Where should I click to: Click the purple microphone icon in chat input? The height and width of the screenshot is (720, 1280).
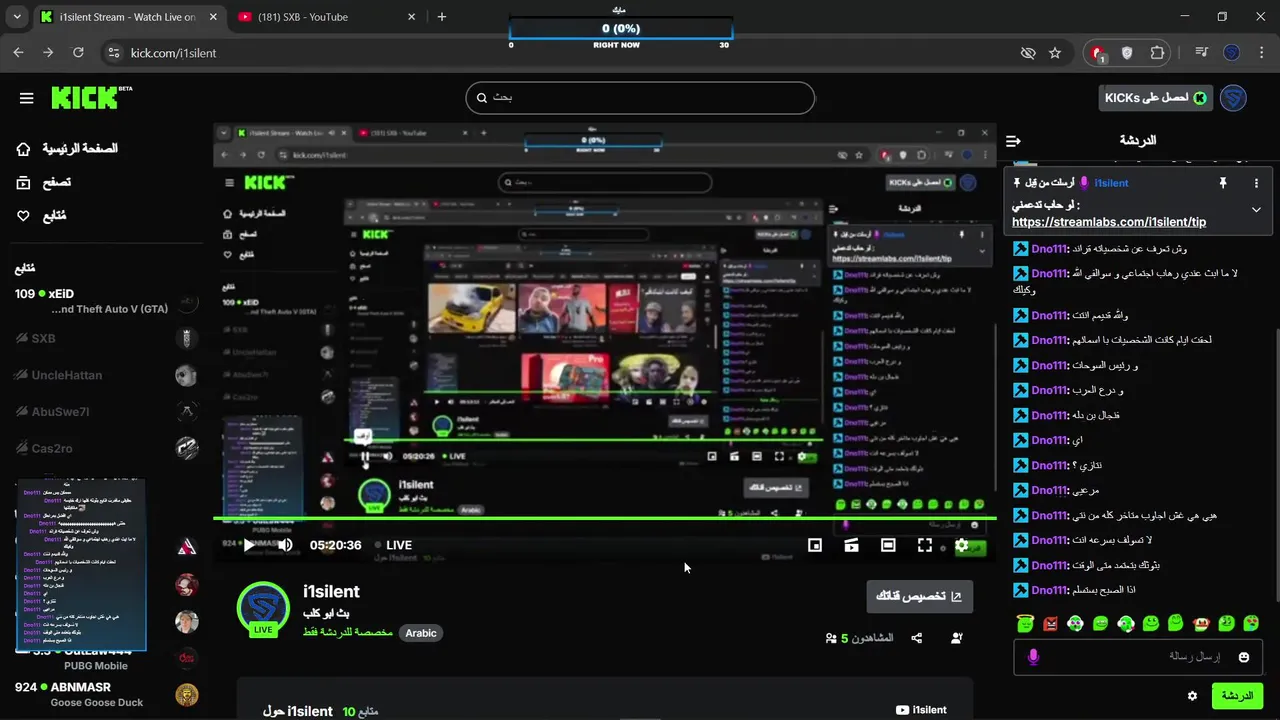pos(1034,657)
